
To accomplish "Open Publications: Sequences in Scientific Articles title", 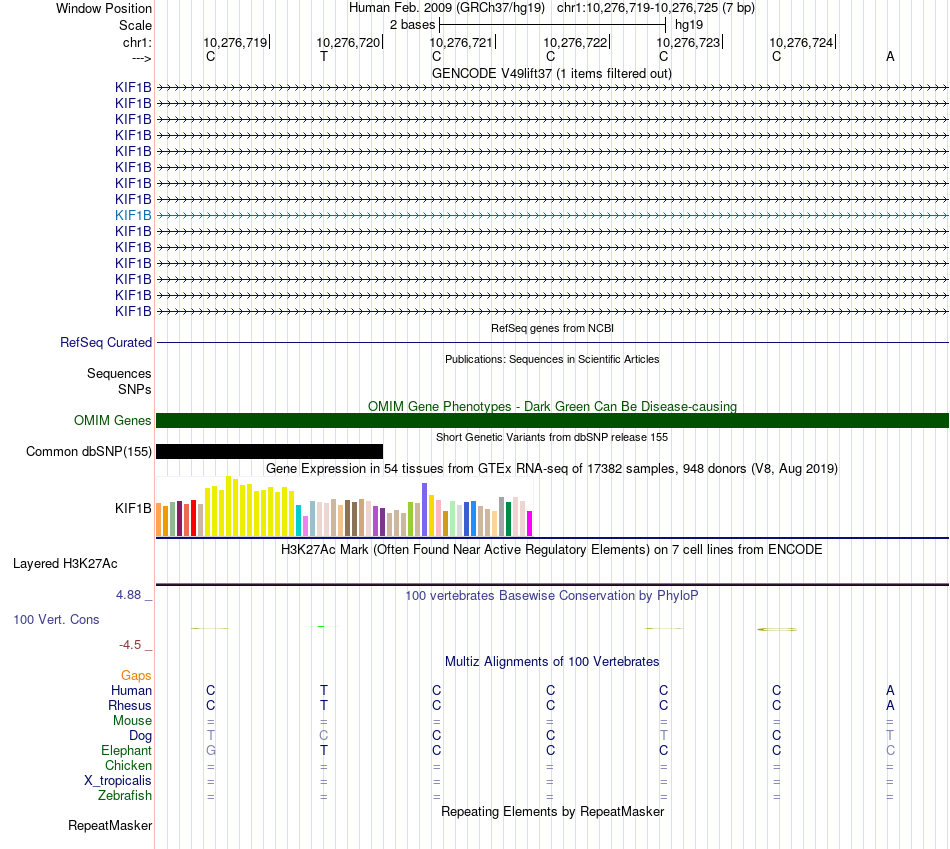I will (552, 359).
